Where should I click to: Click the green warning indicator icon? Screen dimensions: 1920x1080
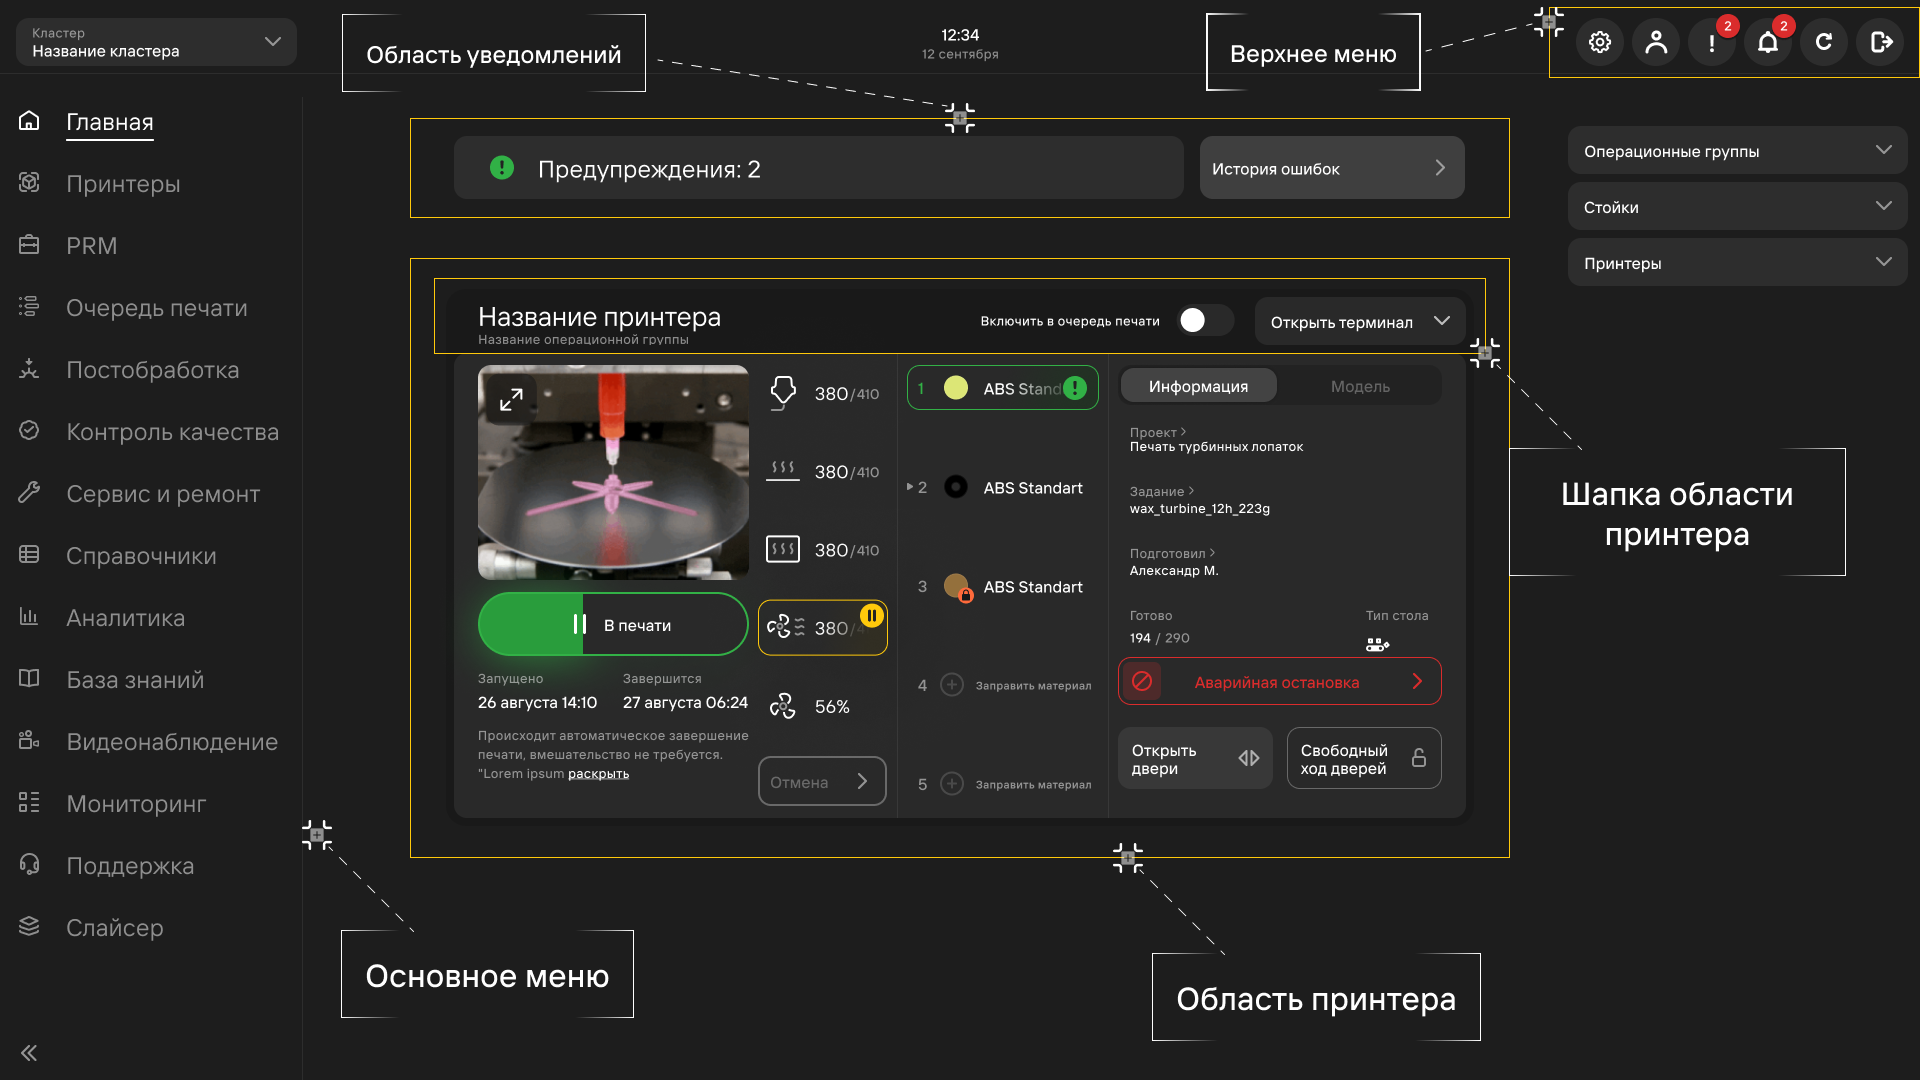tap(502, 168)
